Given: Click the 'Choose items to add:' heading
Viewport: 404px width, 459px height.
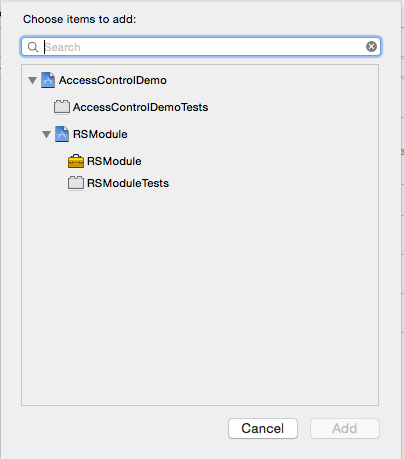Looking at the screenshot, I should 79,19.
